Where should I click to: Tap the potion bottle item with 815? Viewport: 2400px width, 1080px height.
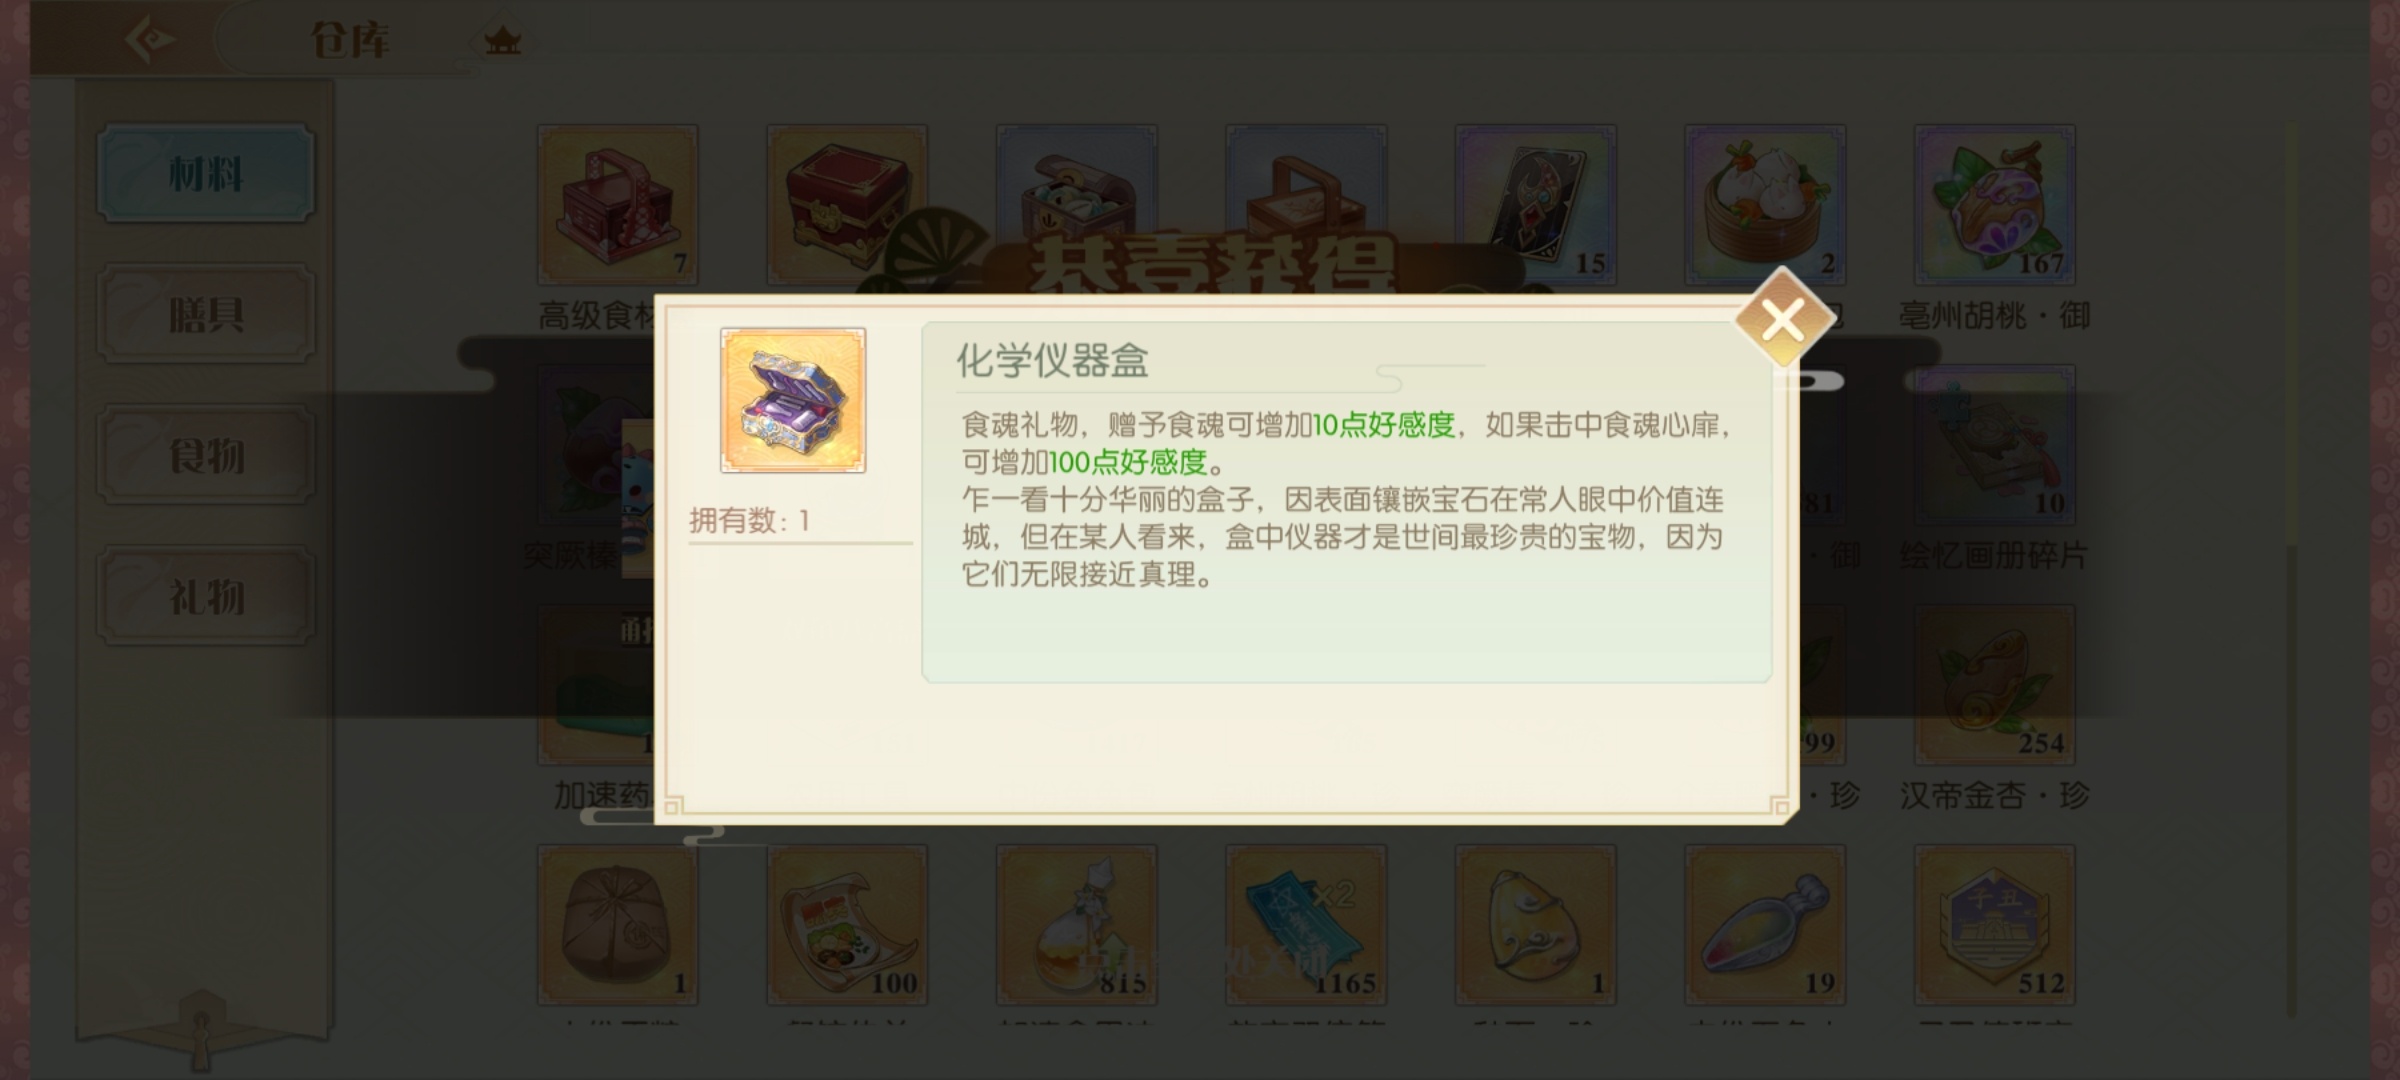click(x=1077, y=925)
